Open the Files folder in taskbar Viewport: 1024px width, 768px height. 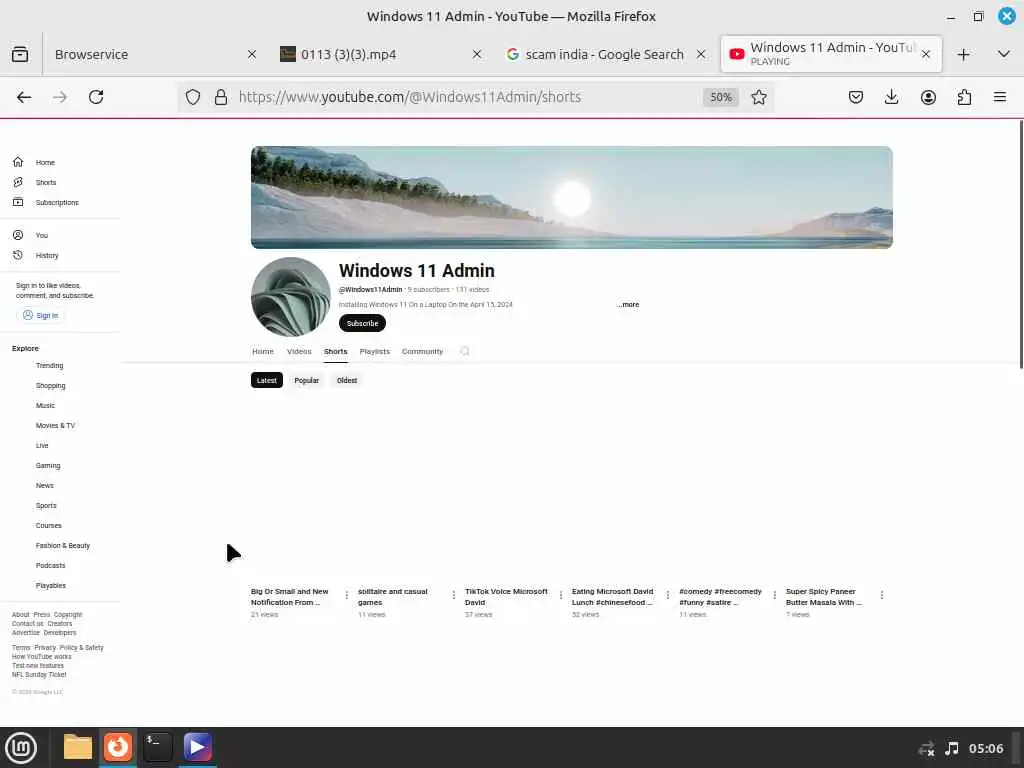click(78, 747)
